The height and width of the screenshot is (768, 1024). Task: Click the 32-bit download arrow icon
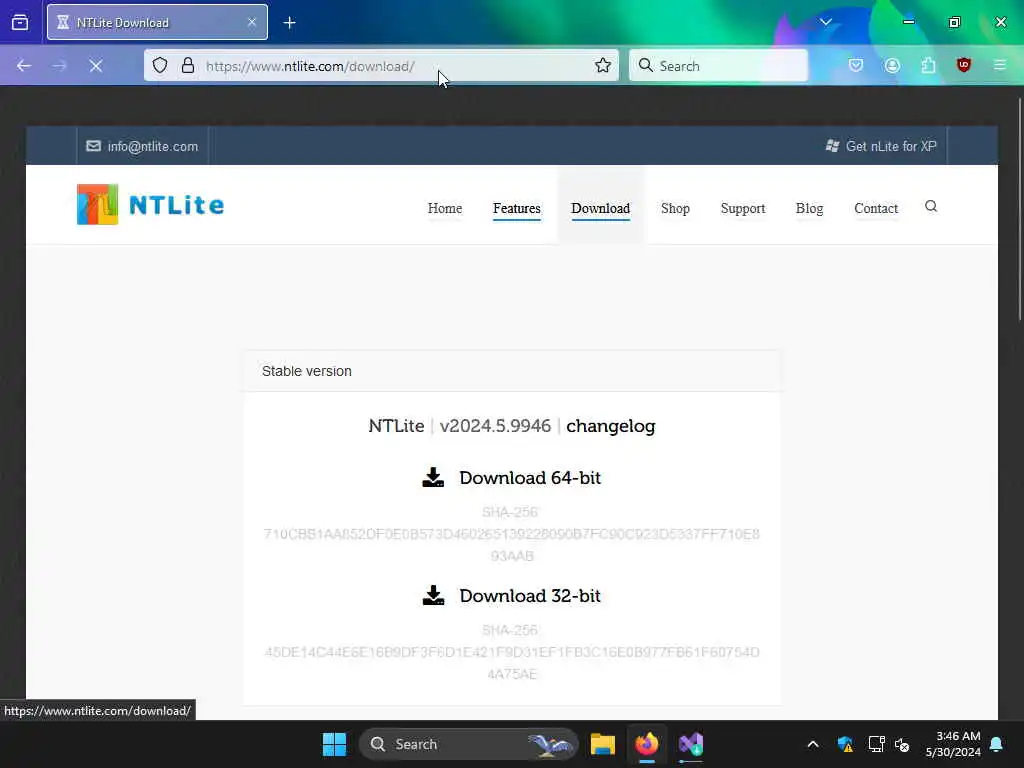coord(433,595)
